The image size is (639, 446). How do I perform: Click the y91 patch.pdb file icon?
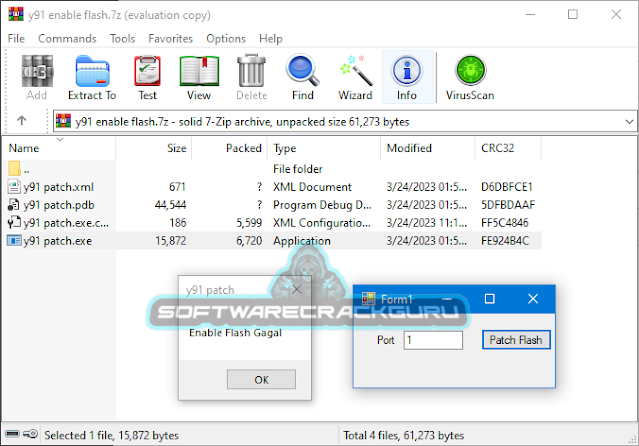14,205
